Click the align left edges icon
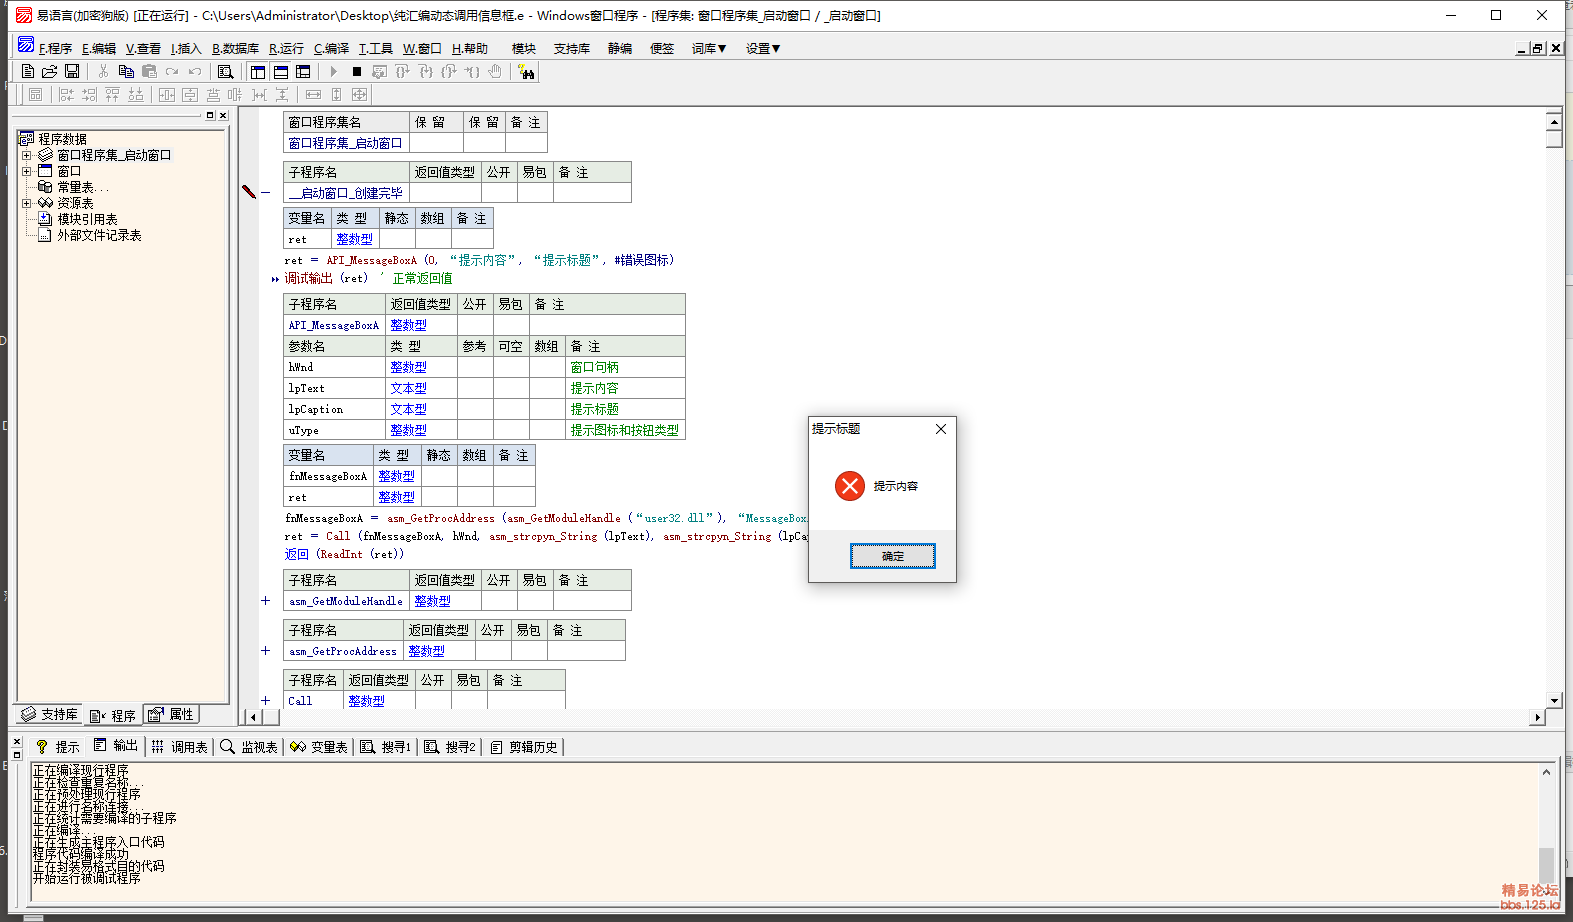Screen dimensions: 1573x922 pos(66,94)
